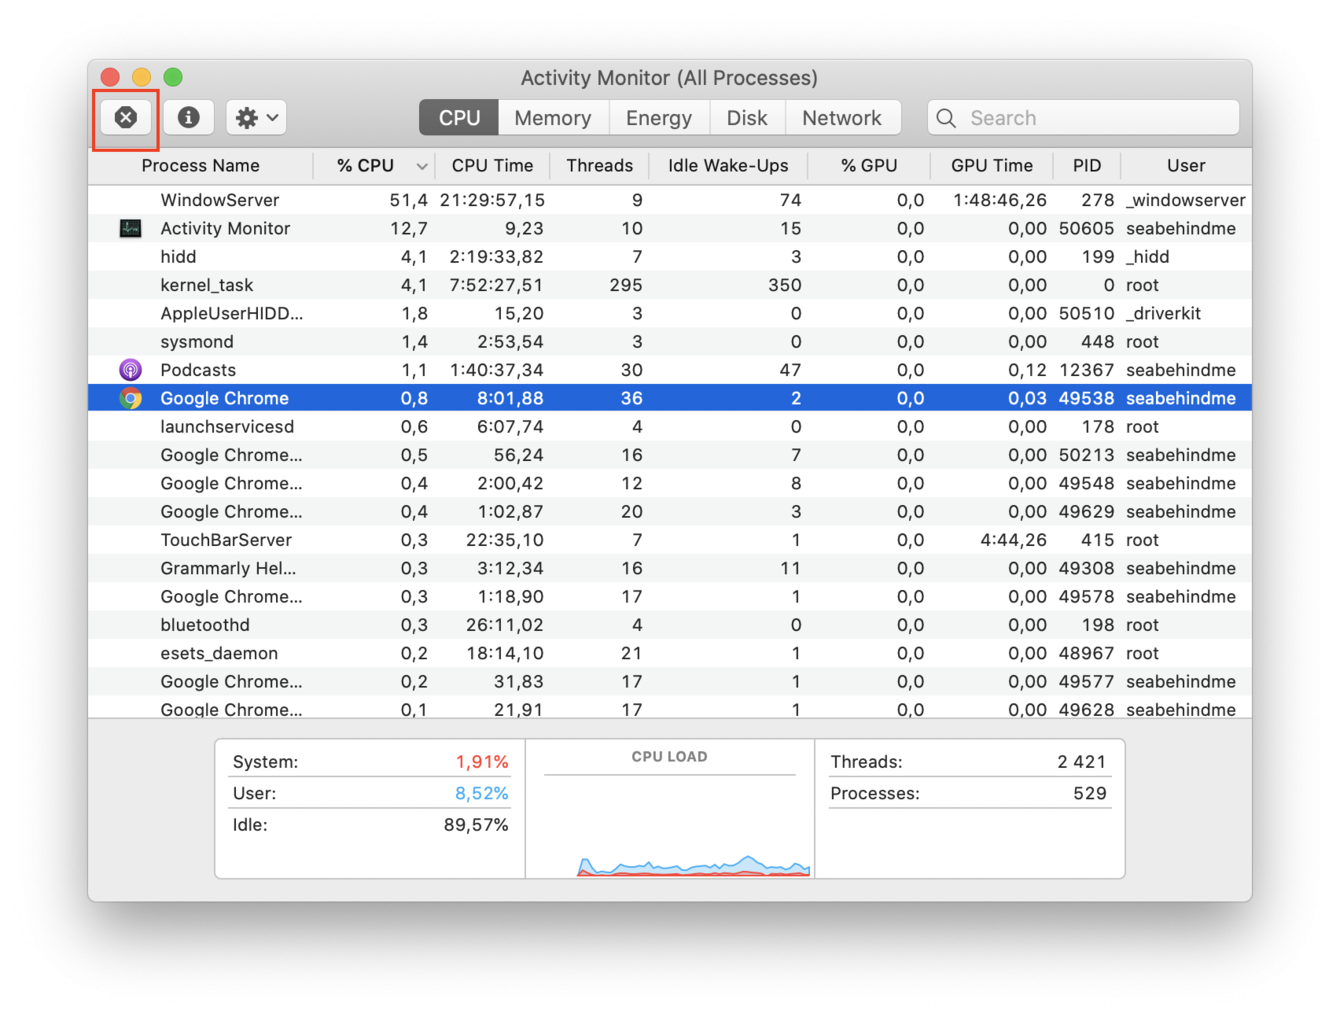
Task: Open the gear dropdown chevron
Action: coord(272,117)
